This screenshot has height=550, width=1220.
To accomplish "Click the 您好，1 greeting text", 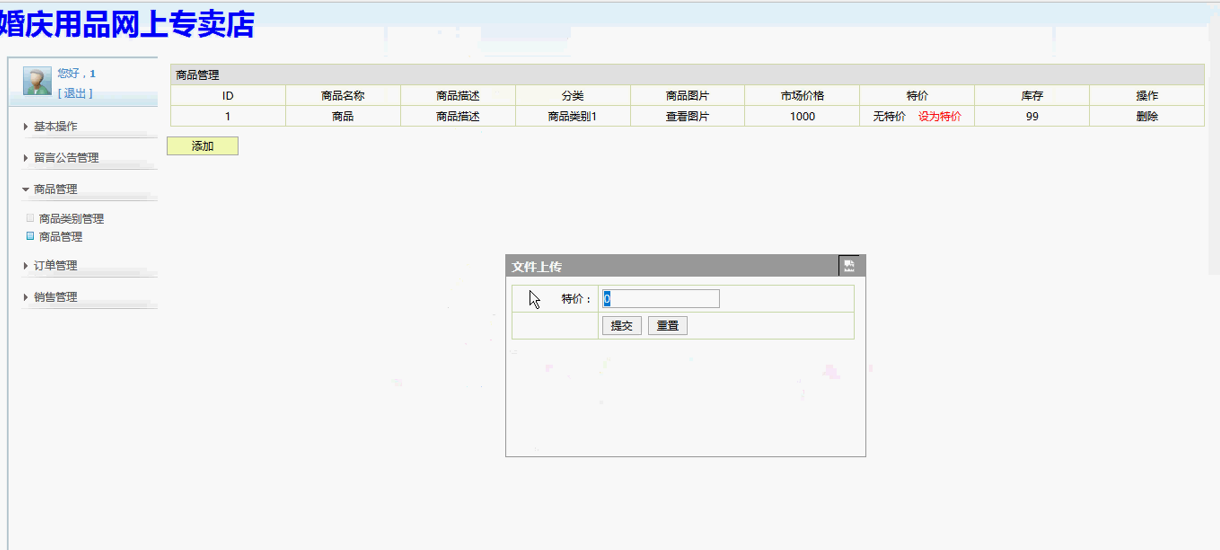I will [76, 74].
